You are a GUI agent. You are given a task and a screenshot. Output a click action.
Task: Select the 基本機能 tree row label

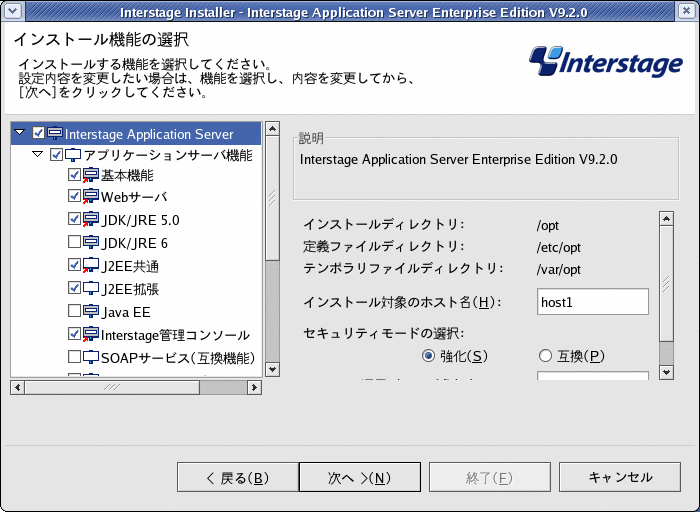(127, 175)
